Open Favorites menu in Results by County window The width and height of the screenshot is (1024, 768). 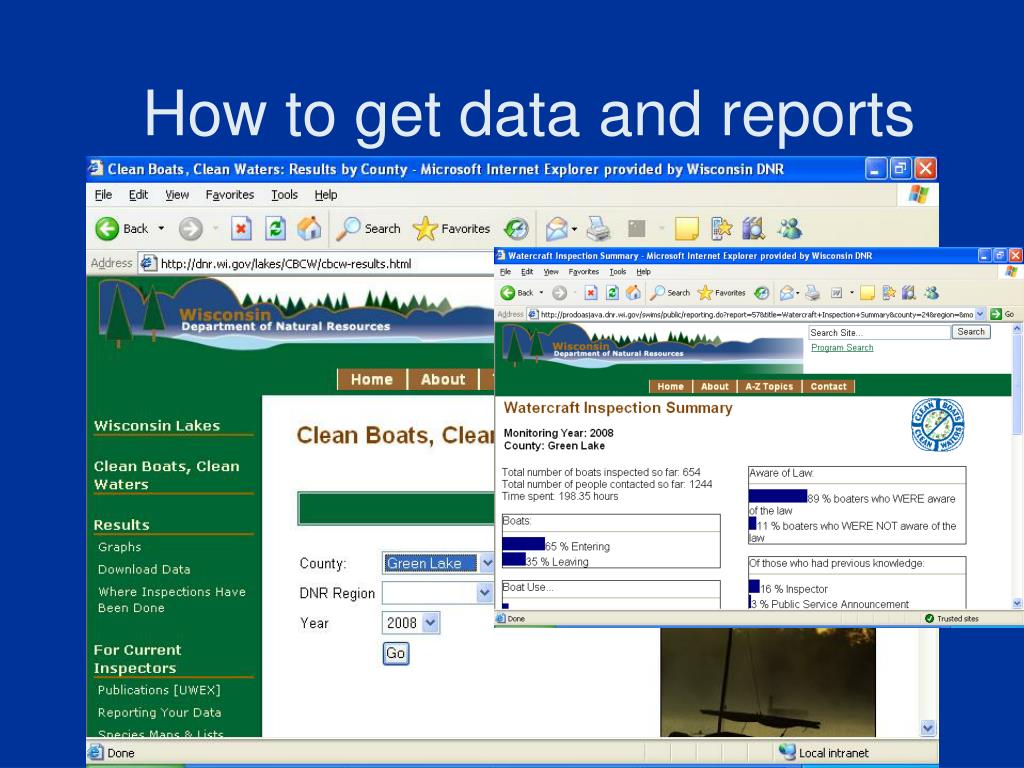(229, 195)
